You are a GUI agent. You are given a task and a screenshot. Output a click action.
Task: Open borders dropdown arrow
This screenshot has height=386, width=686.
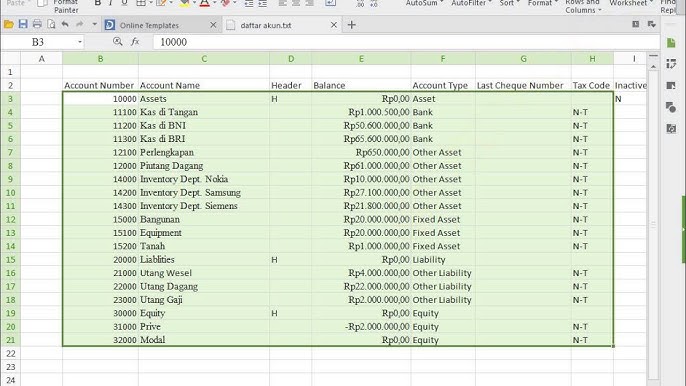tap(150, 3)
